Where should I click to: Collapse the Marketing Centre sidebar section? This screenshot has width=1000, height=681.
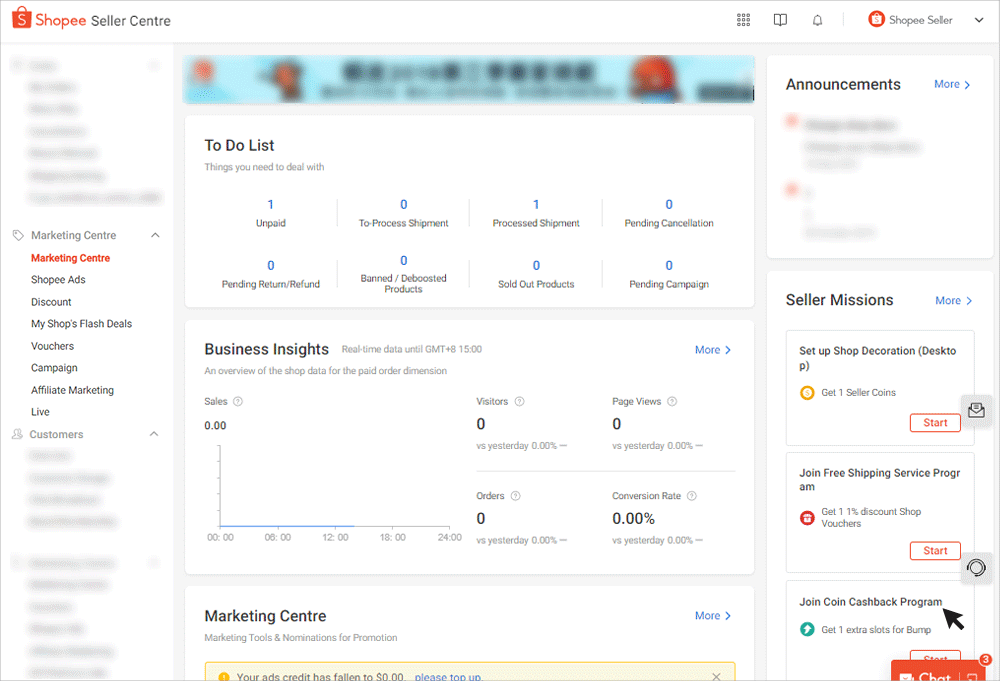(x=155, y=234)
